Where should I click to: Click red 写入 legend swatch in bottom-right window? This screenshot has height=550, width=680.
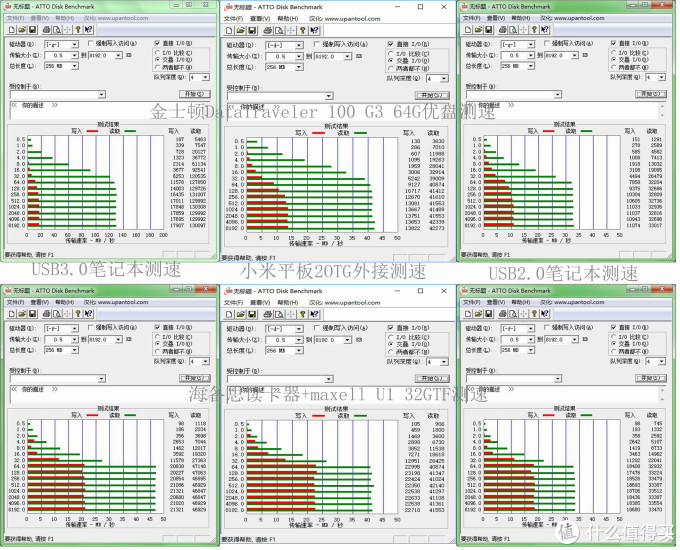[549, 415]
